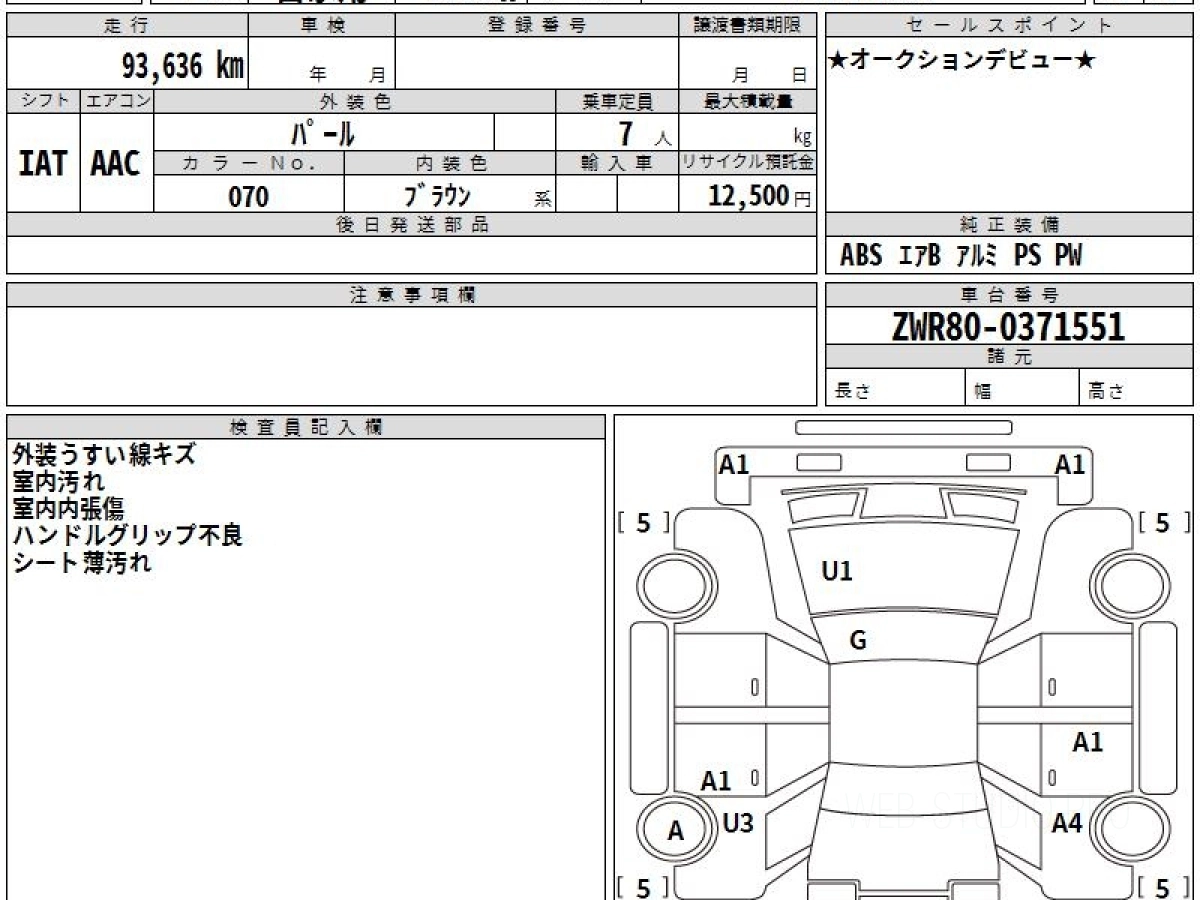The width and height of the screenshot is (1200, 900).
Task: Select the A1 mark directly above U3
Action: tap(716, 781)
